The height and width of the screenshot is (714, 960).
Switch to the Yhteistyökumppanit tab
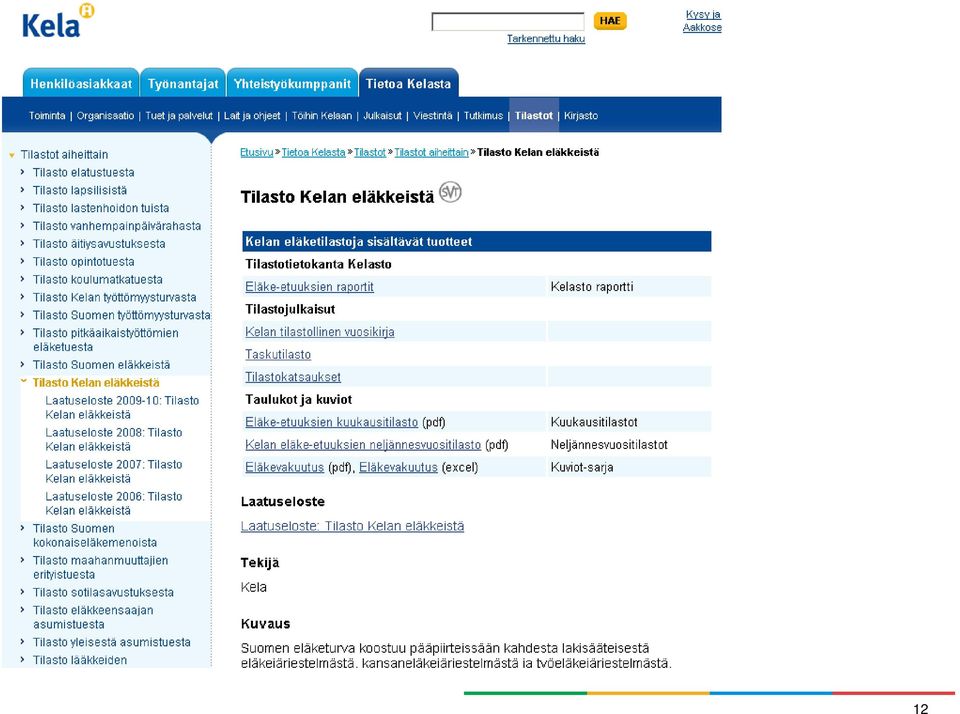[x=292, y=84]
